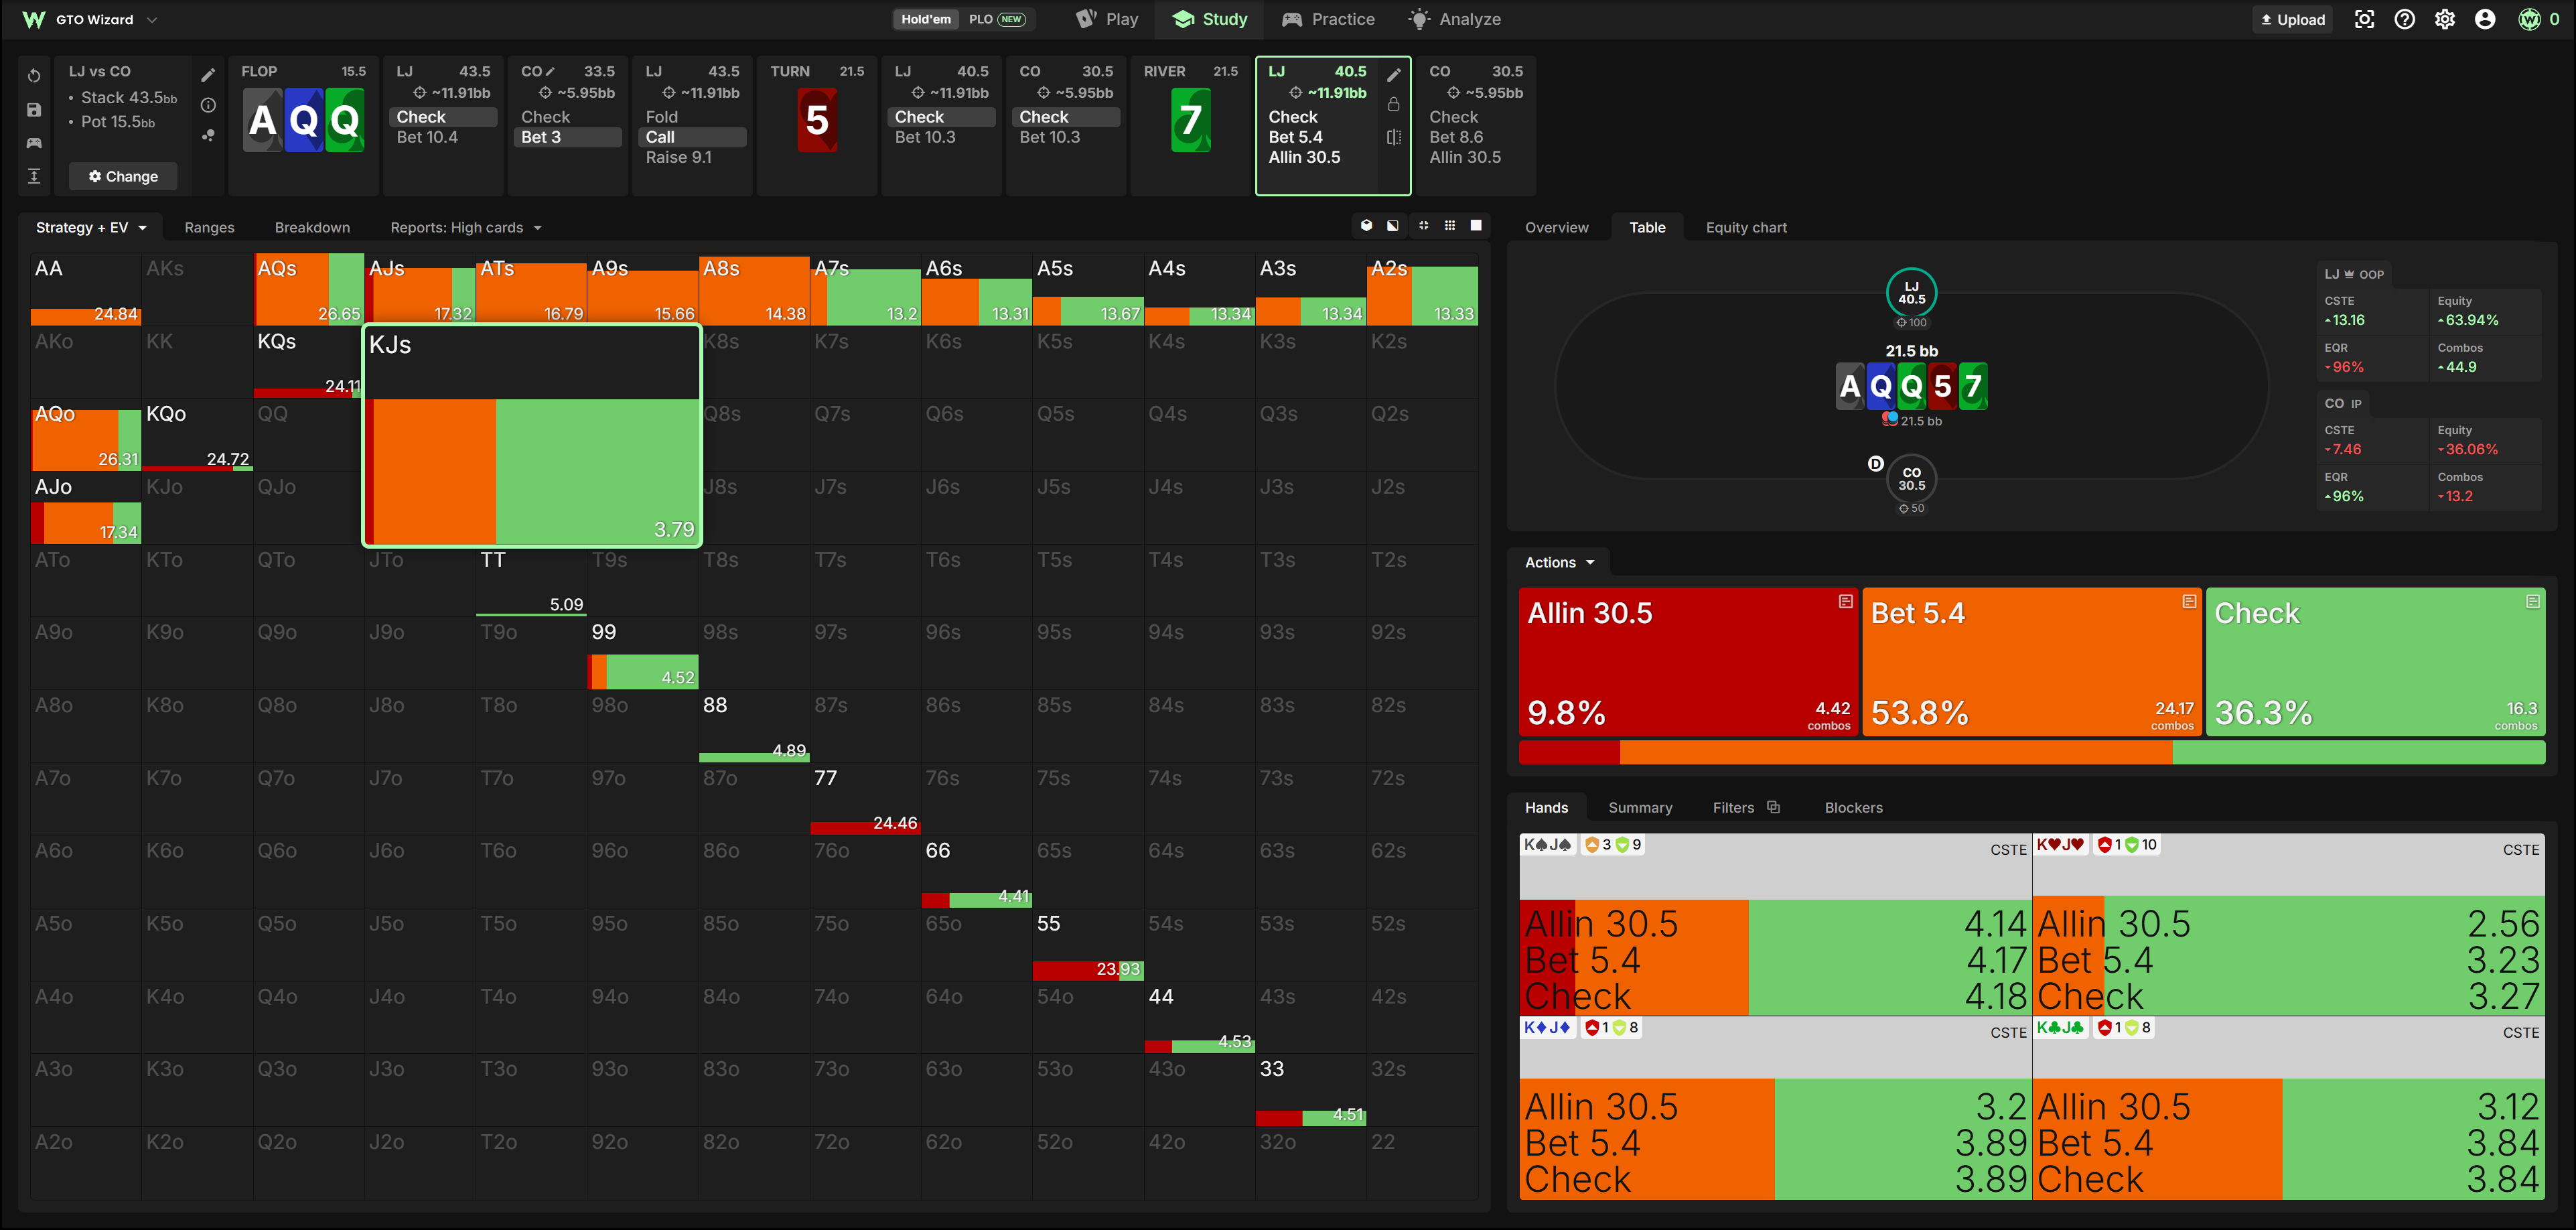
Task: Open the user account icon
Action: click(2485, 19)
